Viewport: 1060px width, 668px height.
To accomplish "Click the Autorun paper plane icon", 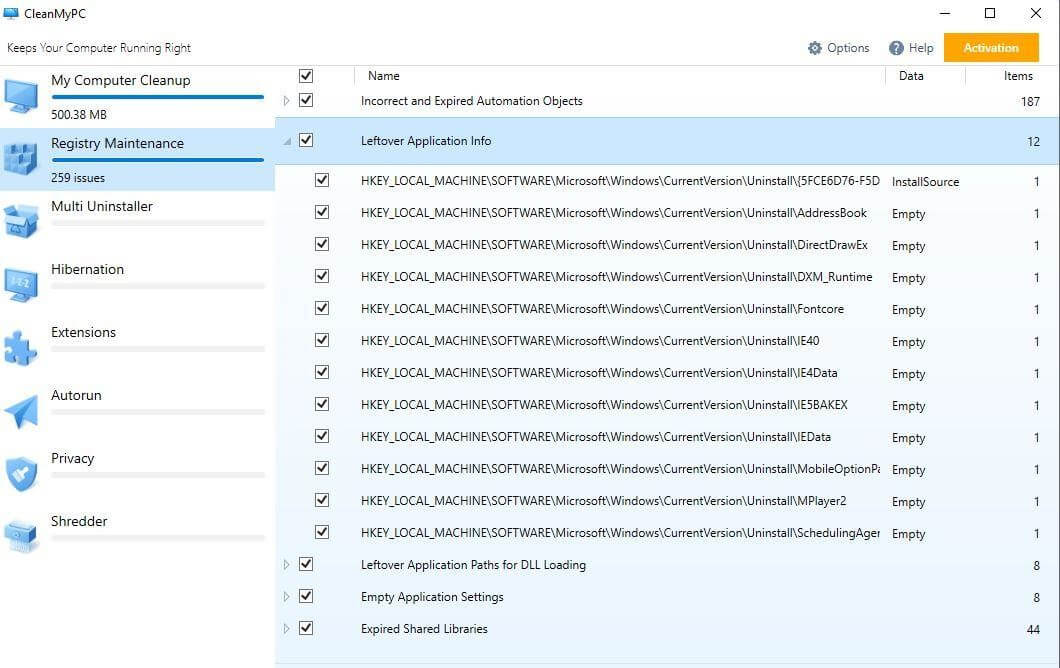I will (x=21, y=410).
